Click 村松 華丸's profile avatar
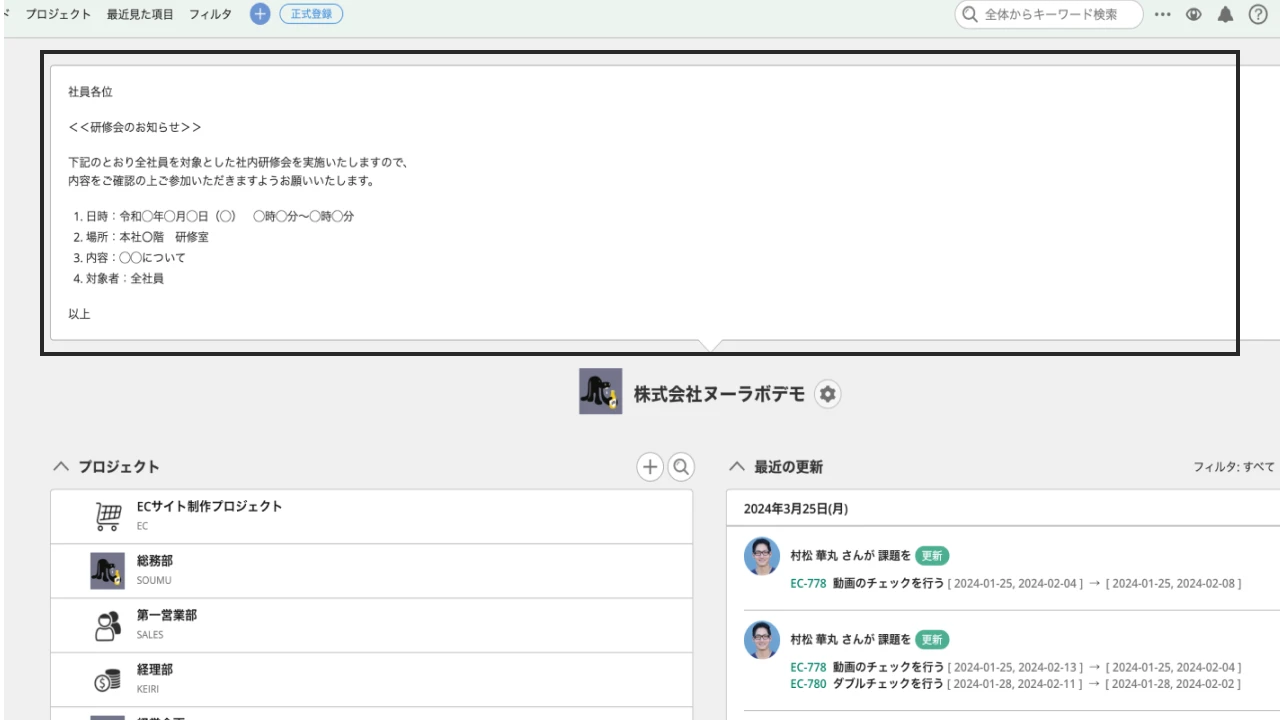The image size is (1280, 720). point(762,556)
